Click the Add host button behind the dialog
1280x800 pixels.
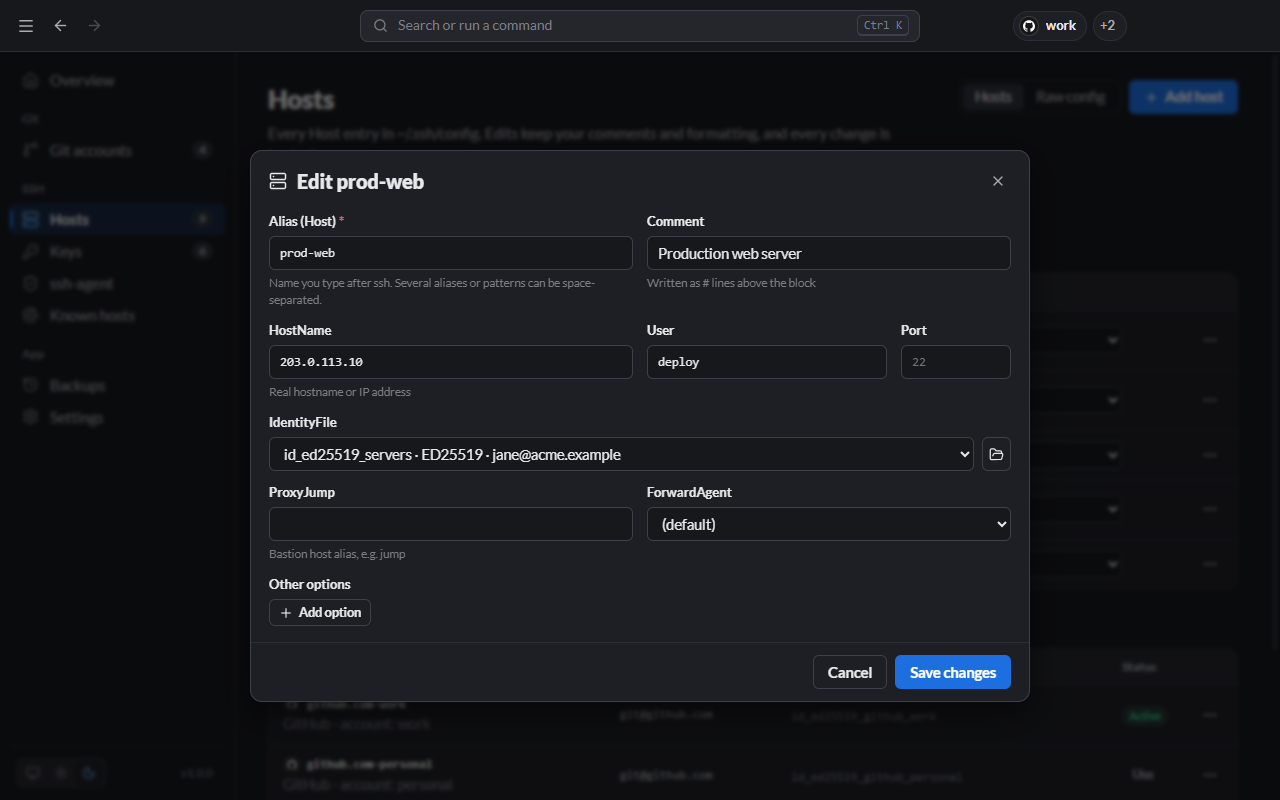click(x=1183, y=97)
